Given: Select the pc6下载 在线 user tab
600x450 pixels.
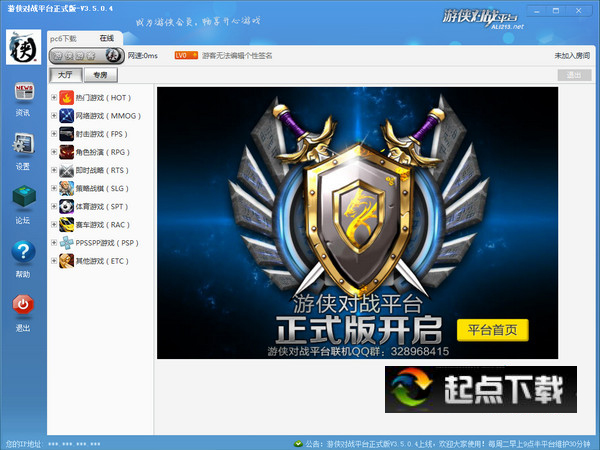Looking at the screenshot, I should 85,38.
